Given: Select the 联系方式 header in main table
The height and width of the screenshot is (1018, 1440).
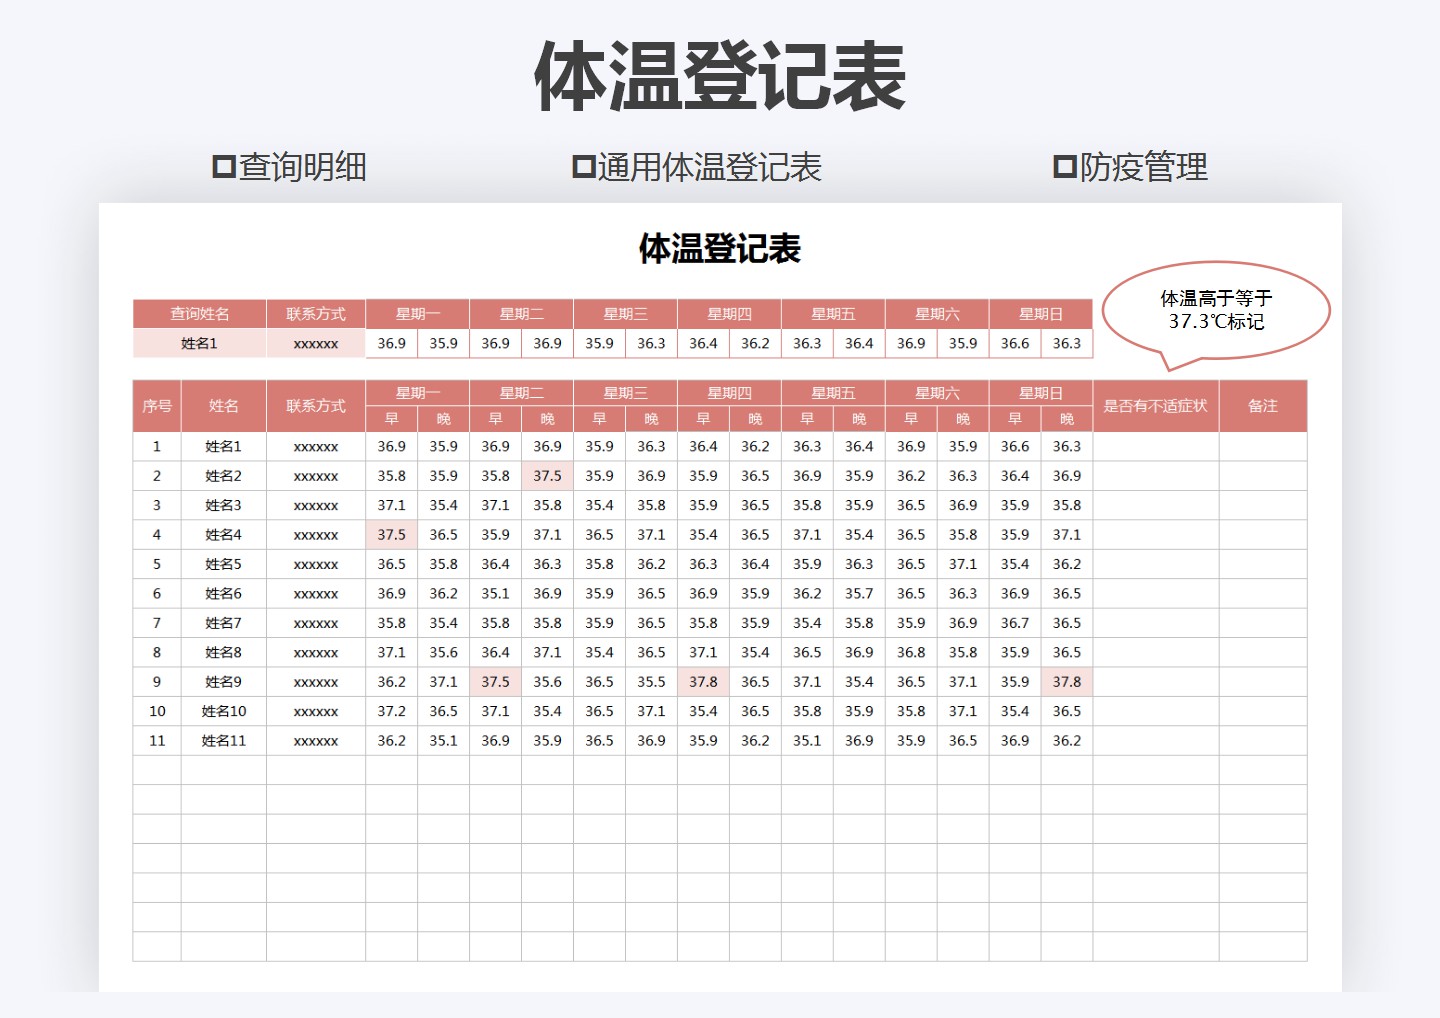Looking at the screenshot, I should [314, 405].
